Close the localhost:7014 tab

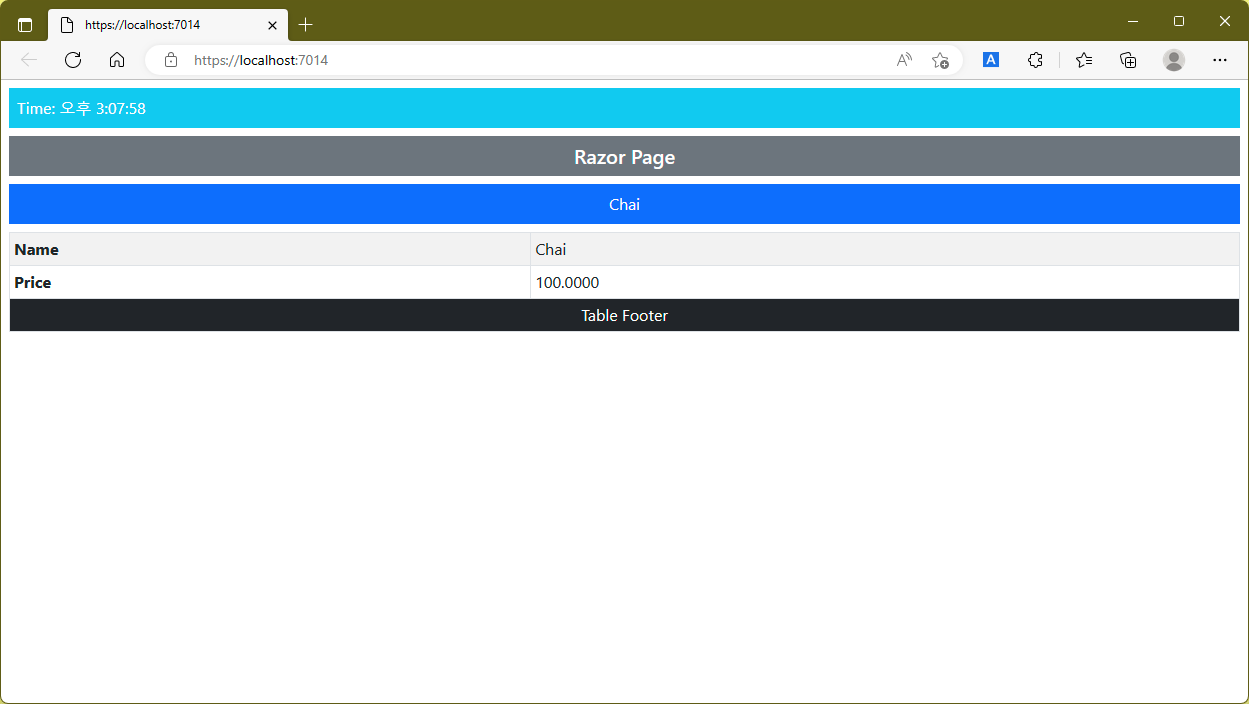click(x=272, y=25)
